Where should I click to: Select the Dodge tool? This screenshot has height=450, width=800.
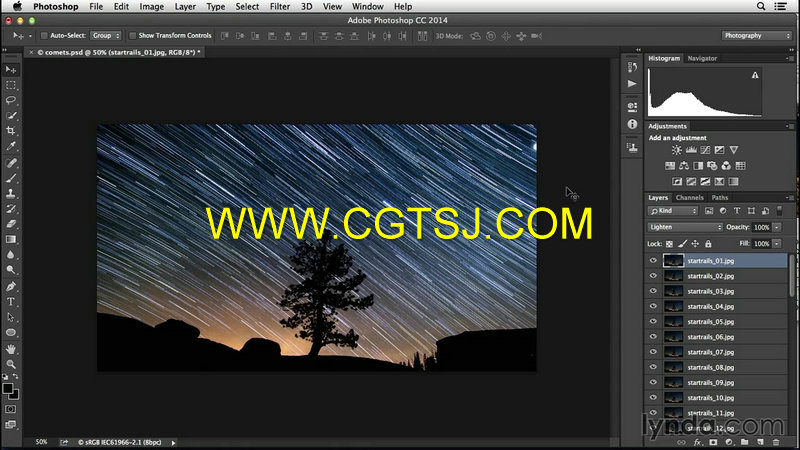click(x=11, y=270)
